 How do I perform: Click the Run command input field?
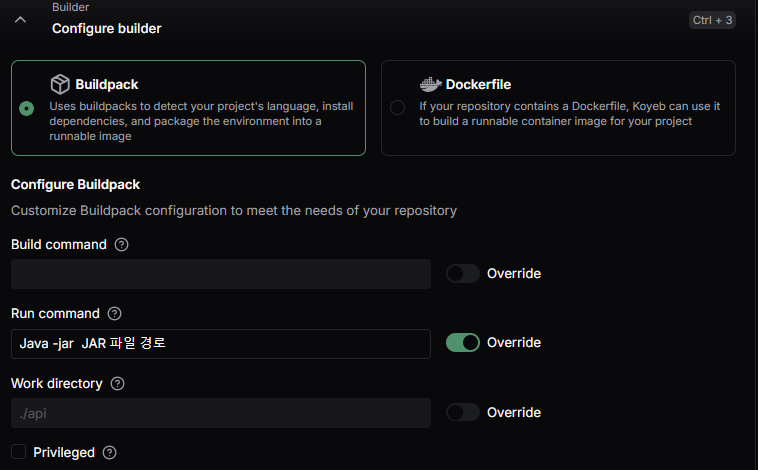[x=221, y=344]
